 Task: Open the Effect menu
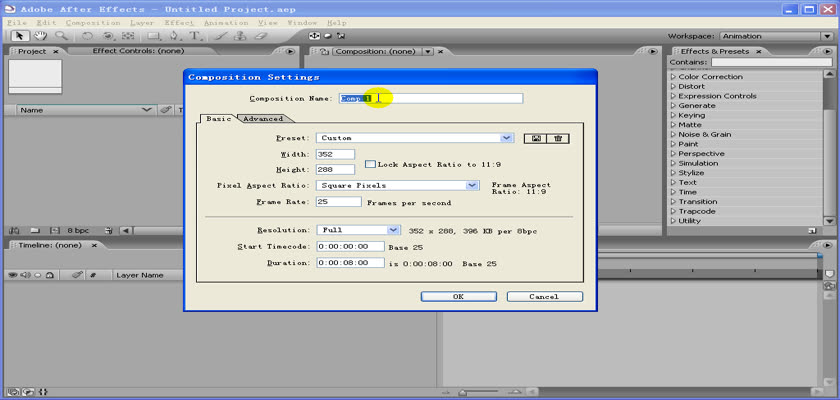[x=179, y=23]
